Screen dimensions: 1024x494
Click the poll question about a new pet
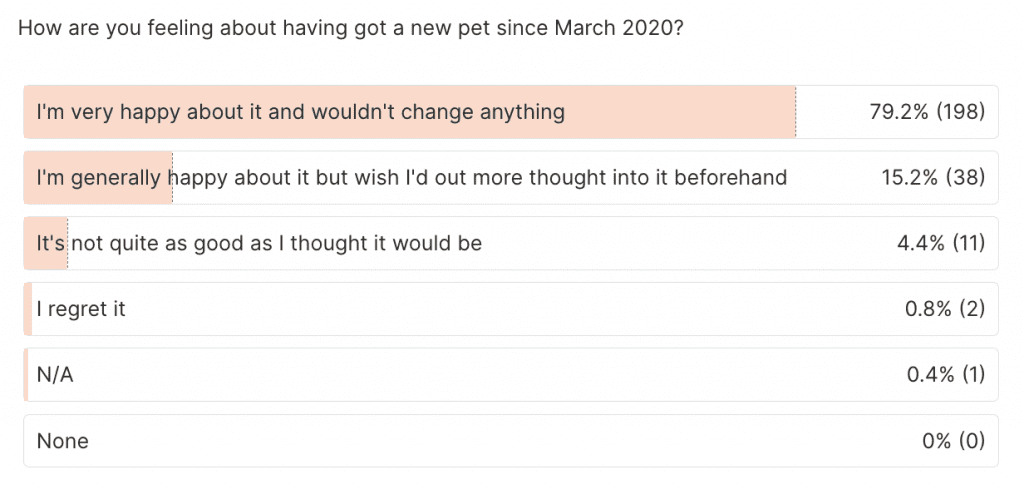(351, 28)
